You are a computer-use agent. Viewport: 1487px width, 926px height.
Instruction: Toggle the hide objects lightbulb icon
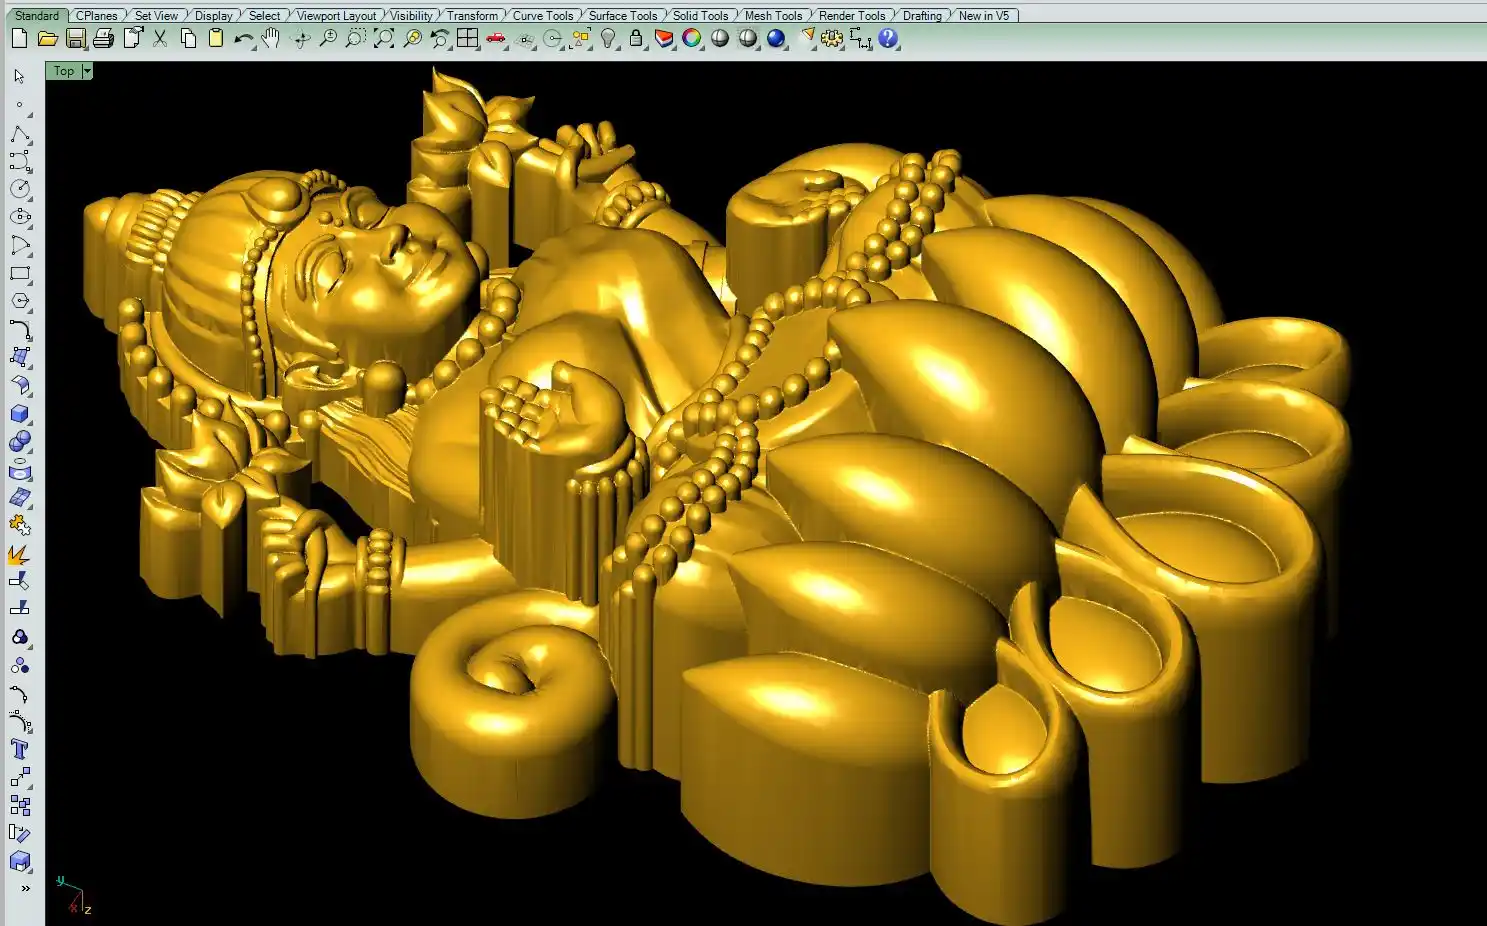(608, 39)
